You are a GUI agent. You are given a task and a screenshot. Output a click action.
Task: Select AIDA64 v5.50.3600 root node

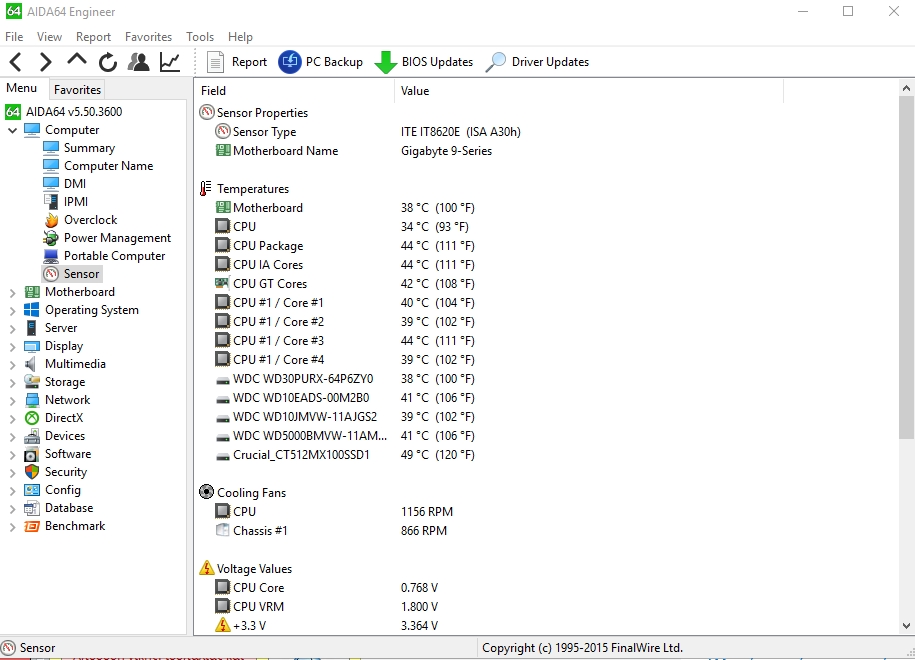tap(74, 111)
